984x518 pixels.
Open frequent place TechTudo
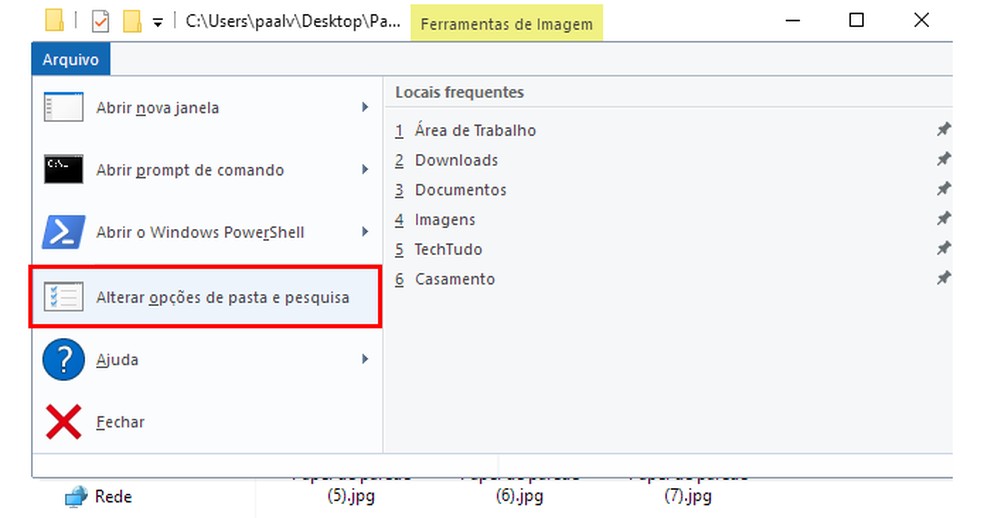pos(448,249)
